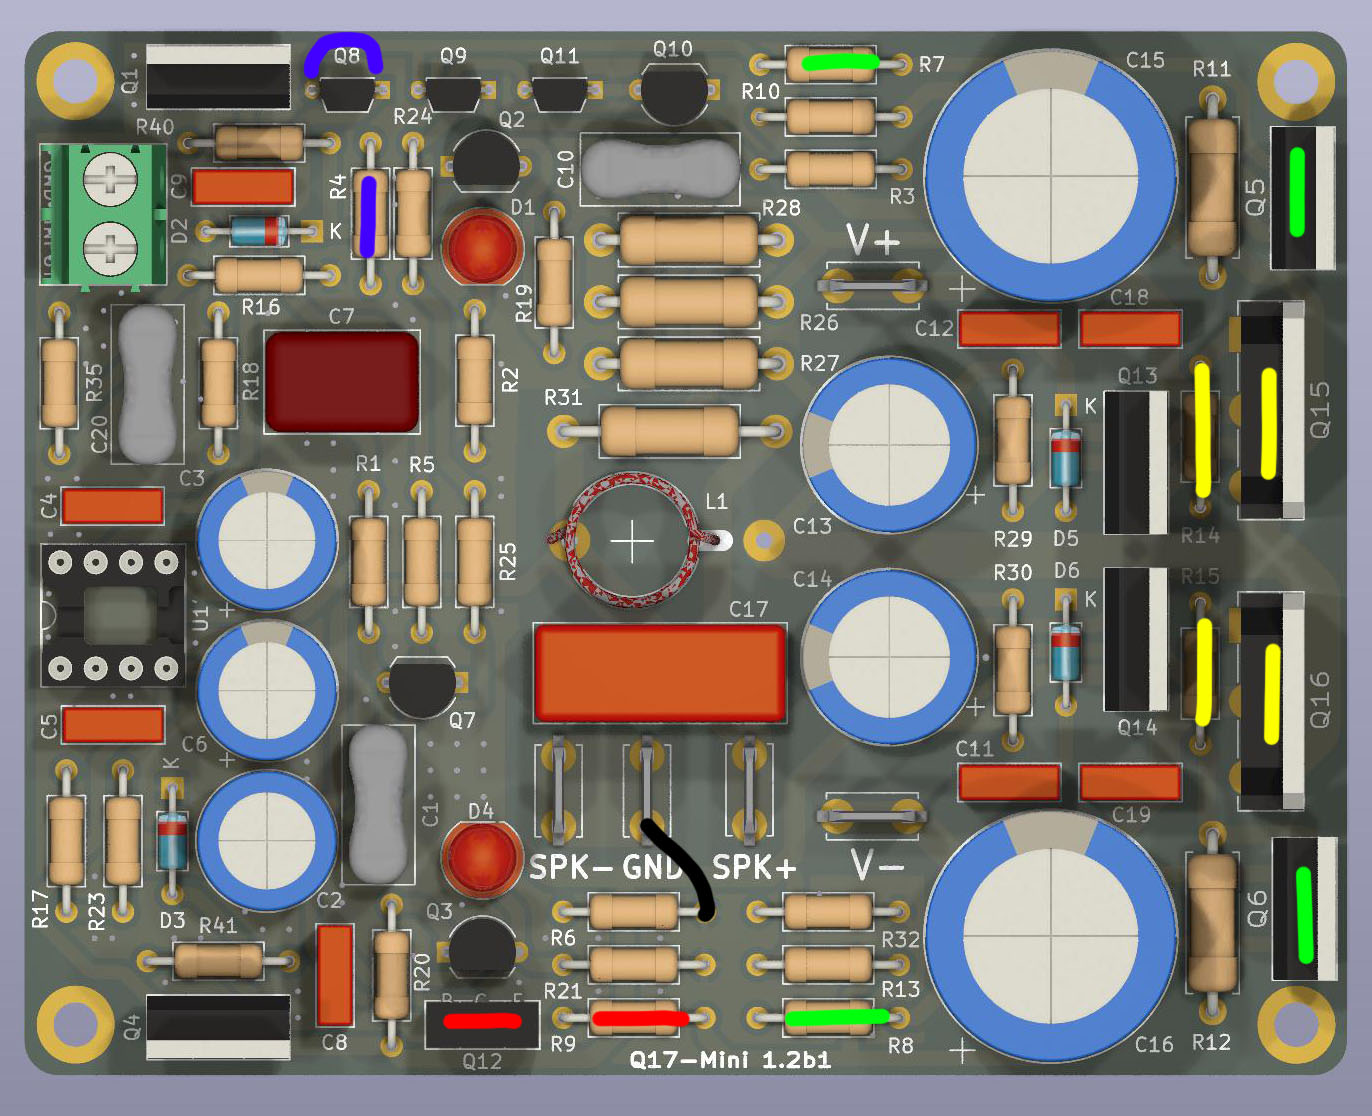Image resolution: width=1372 pixels, height=1116 pixels.
Task: Select the C13 electrolytic capacitor
Action: point(889,444)
